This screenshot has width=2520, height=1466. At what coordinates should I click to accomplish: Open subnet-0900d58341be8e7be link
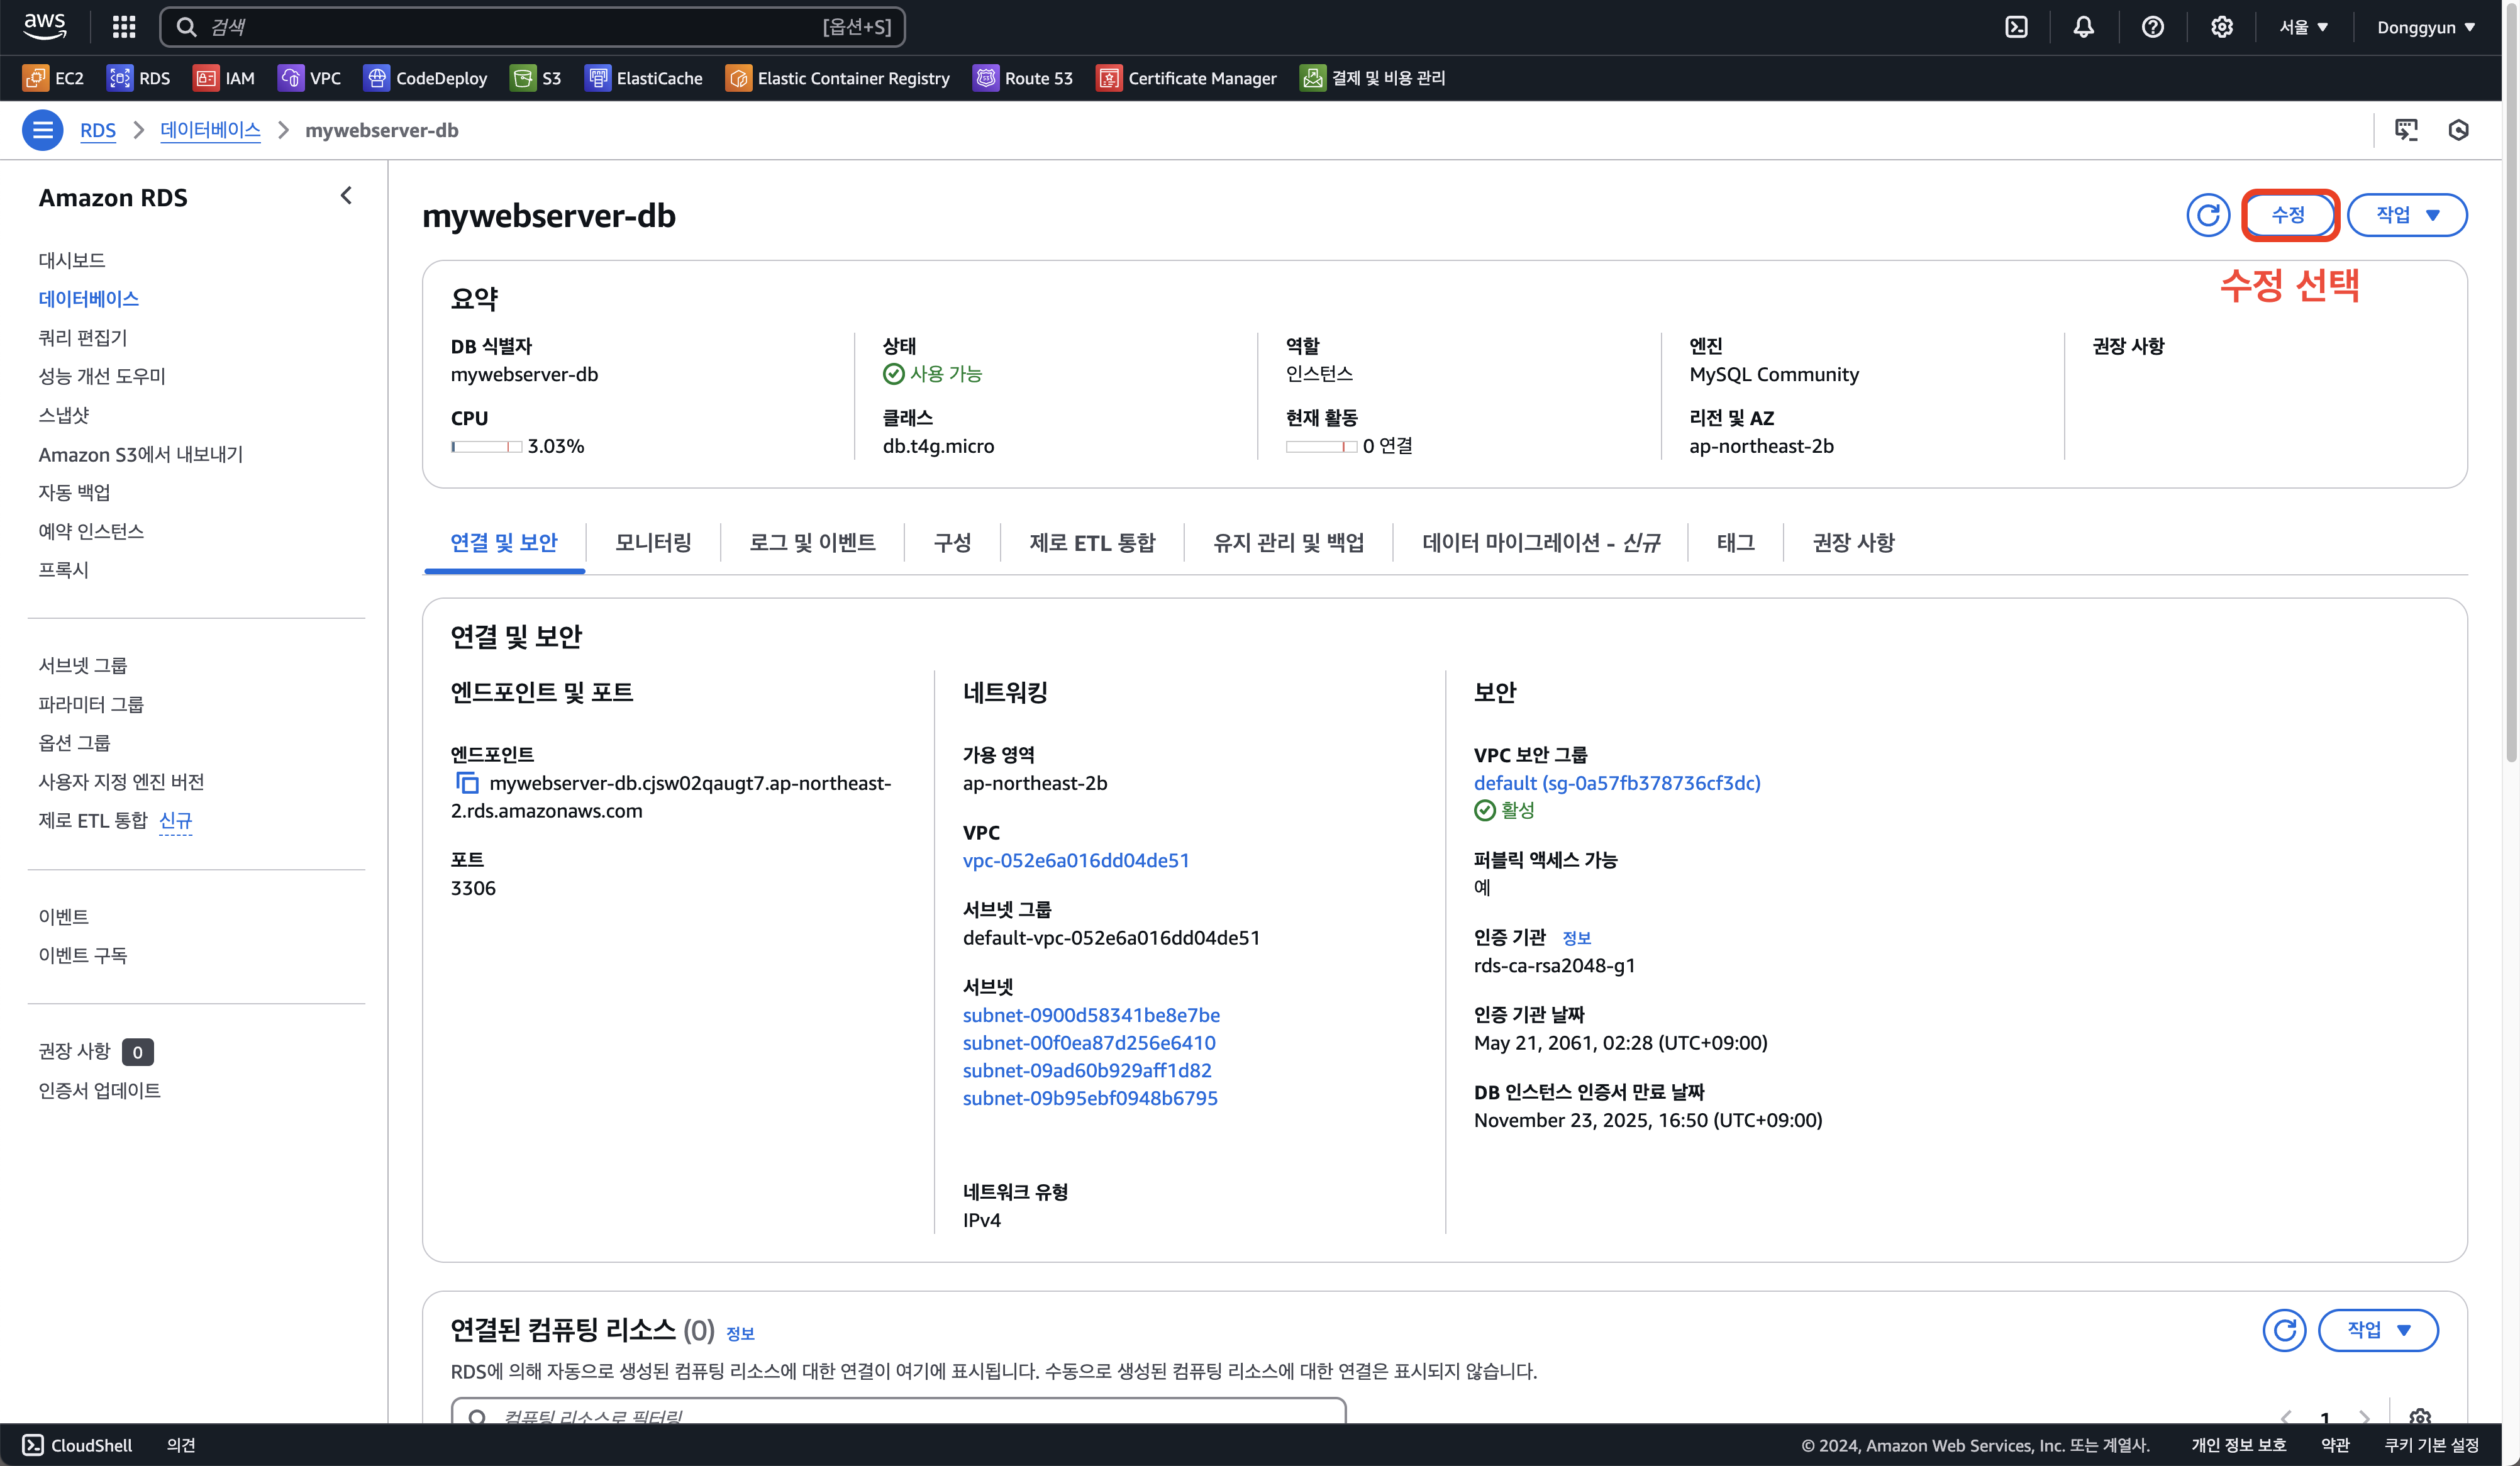tap(1091, 1015)
